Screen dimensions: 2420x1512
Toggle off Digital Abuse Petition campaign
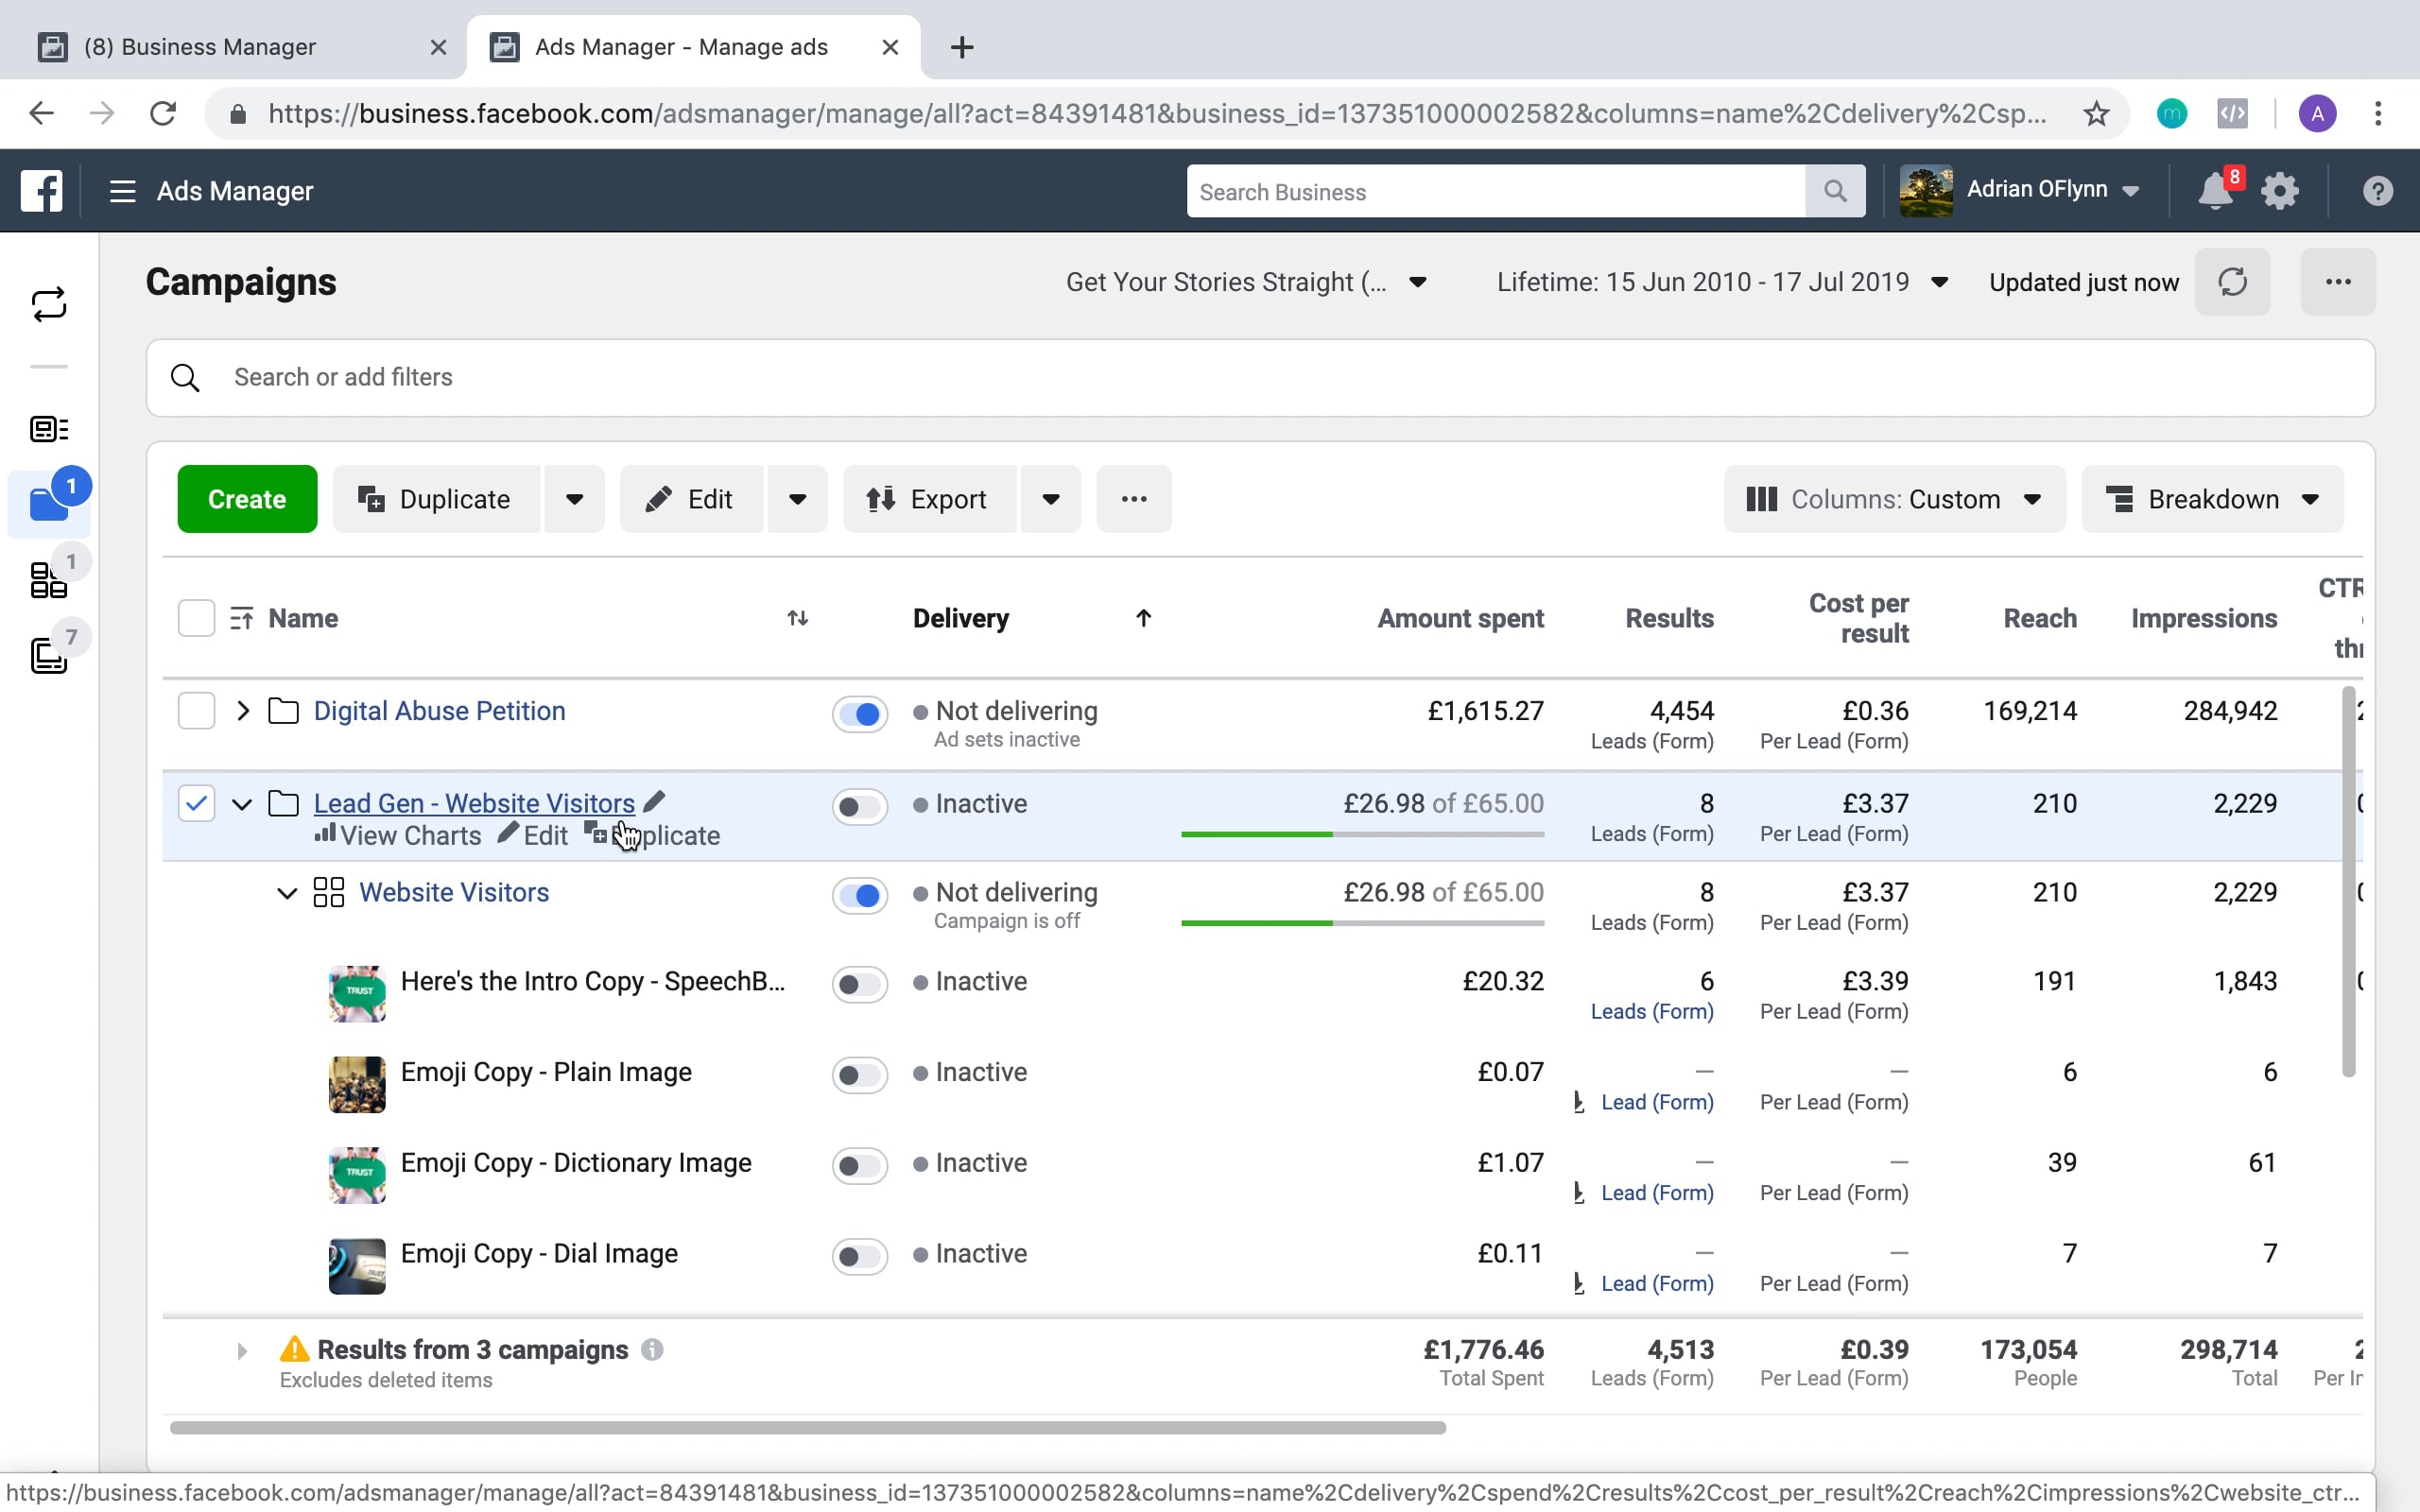point(859,714)
